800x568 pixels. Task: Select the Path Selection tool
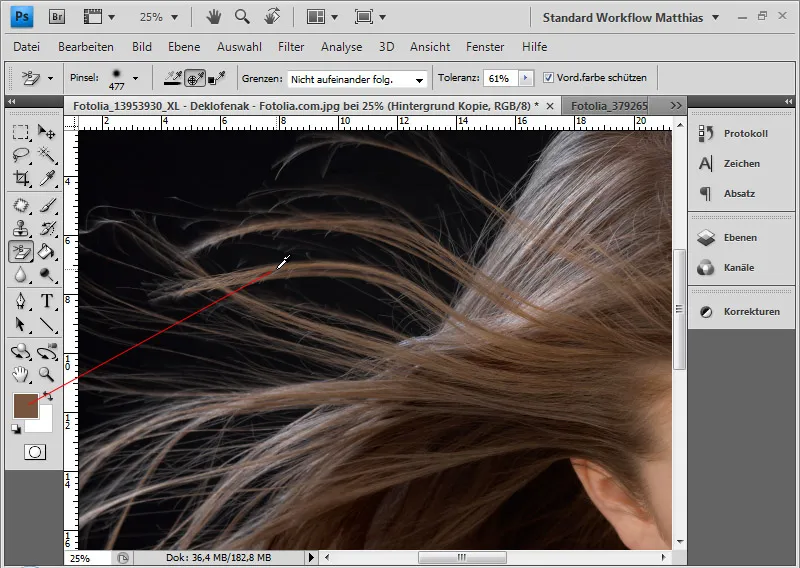[21, 324]
